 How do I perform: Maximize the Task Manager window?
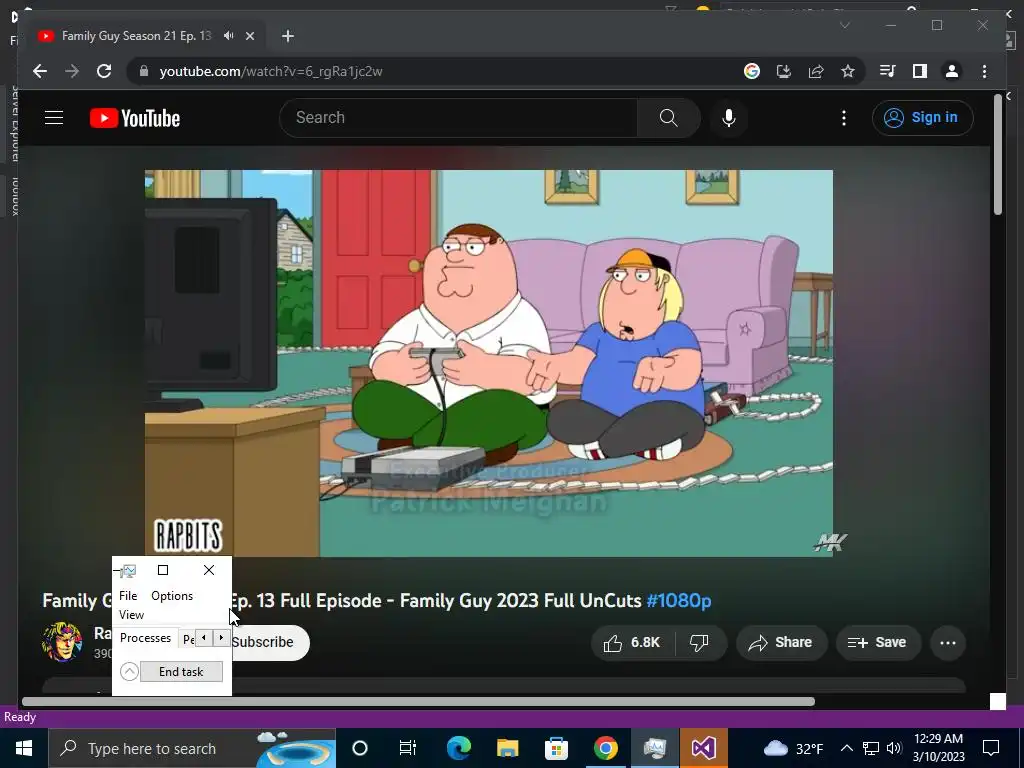[163, 570]
